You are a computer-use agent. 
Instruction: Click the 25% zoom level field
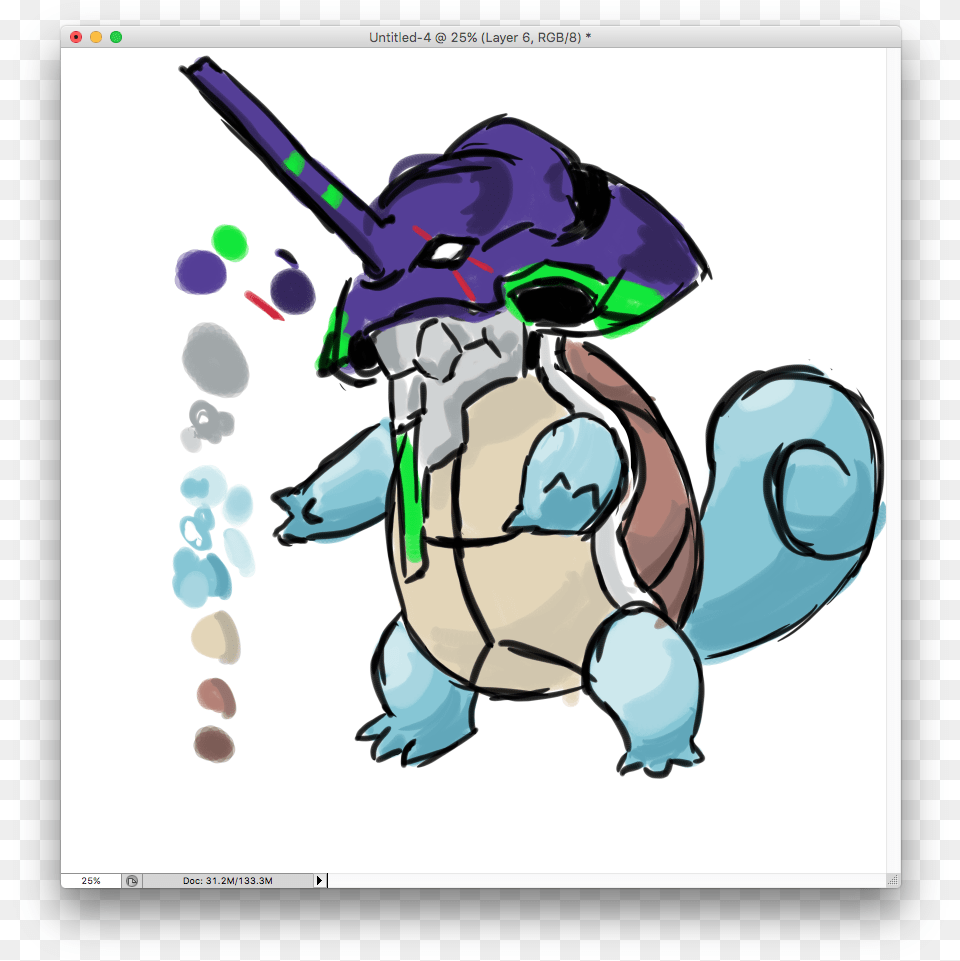point(91,881)
